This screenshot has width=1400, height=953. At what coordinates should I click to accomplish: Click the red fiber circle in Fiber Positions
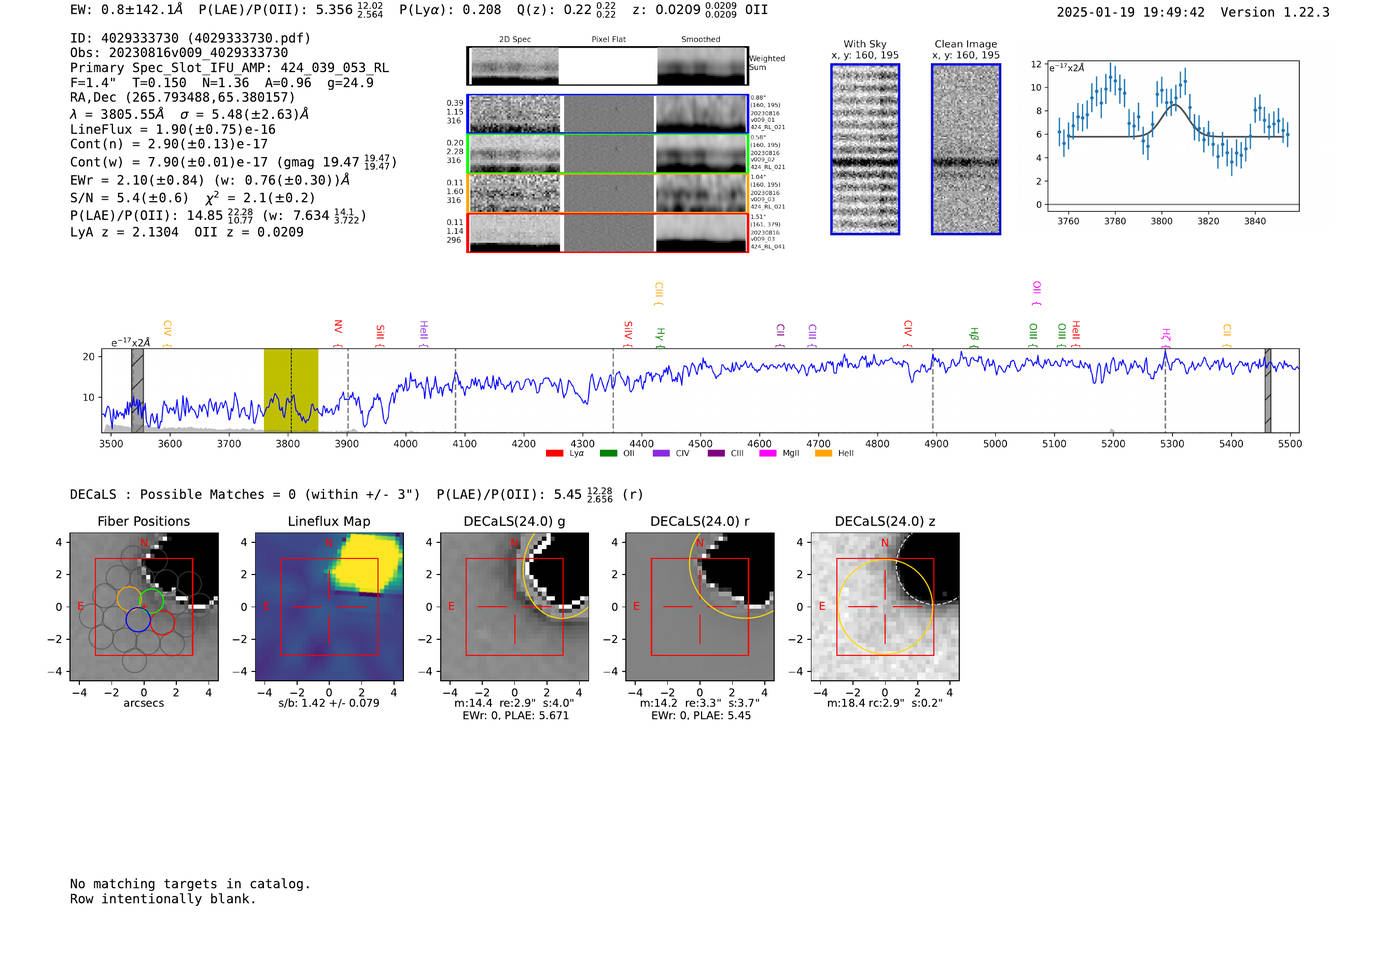point(163,623)
